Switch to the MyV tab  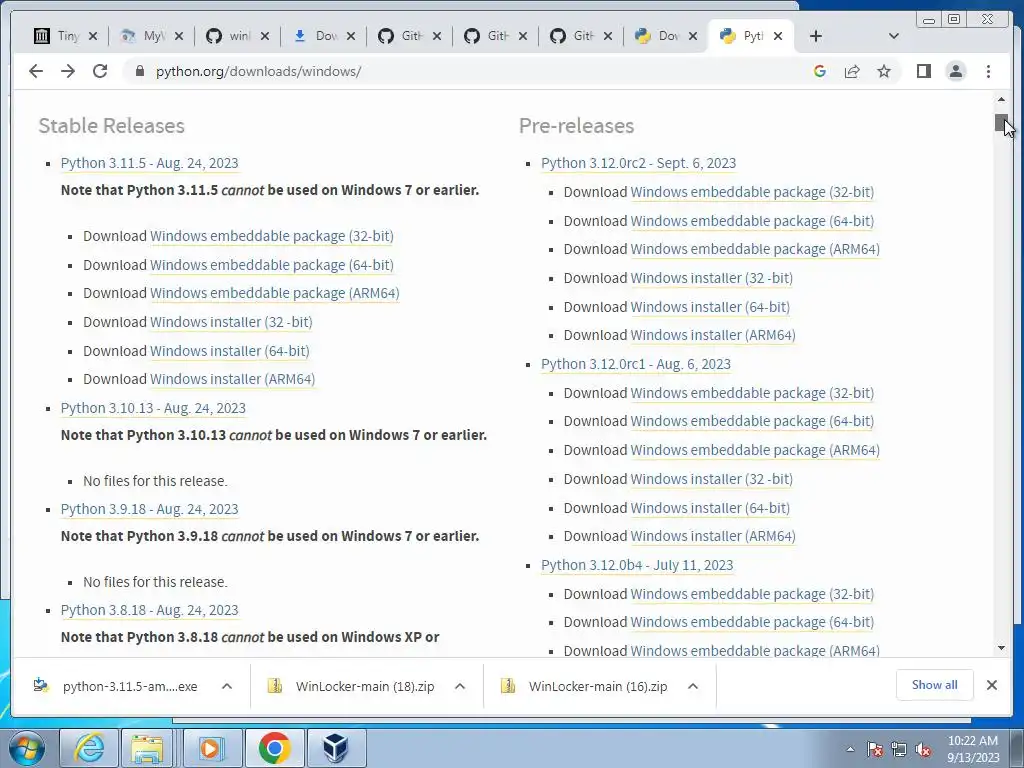coord(143,36)
